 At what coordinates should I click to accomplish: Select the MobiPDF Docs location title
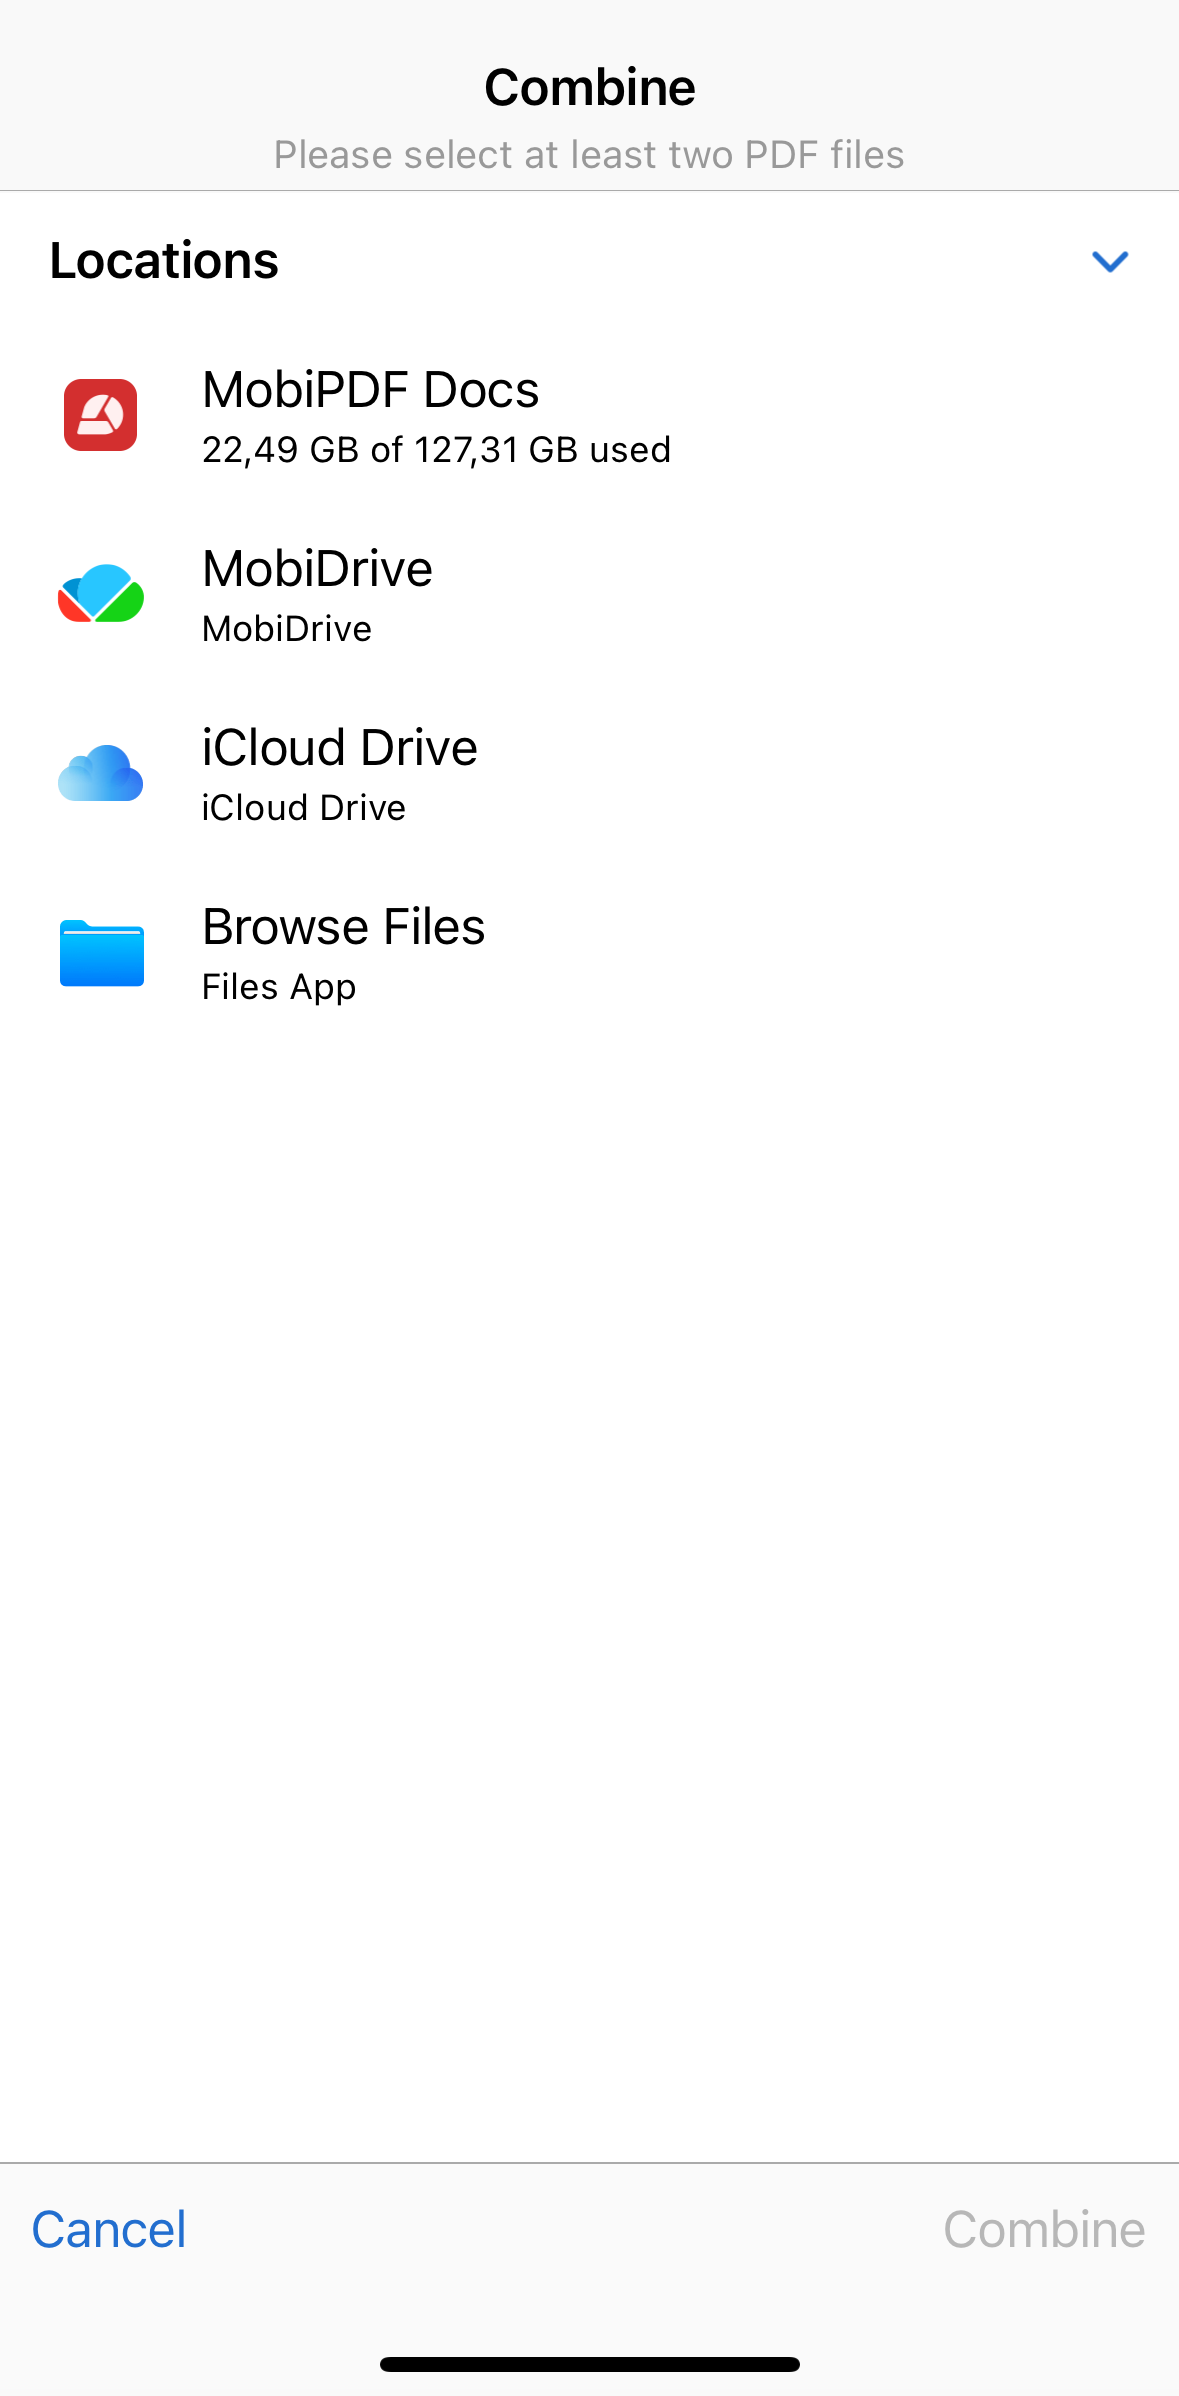371,390
